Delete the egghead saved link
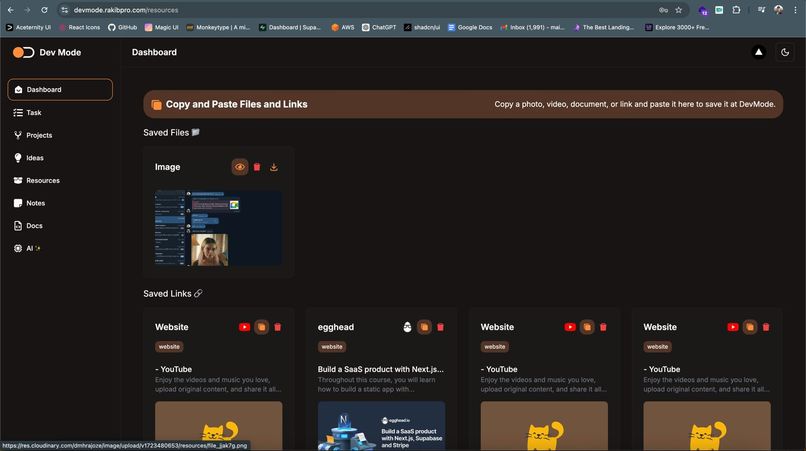The width and height of the screenshot is (806, 451). 441,327
